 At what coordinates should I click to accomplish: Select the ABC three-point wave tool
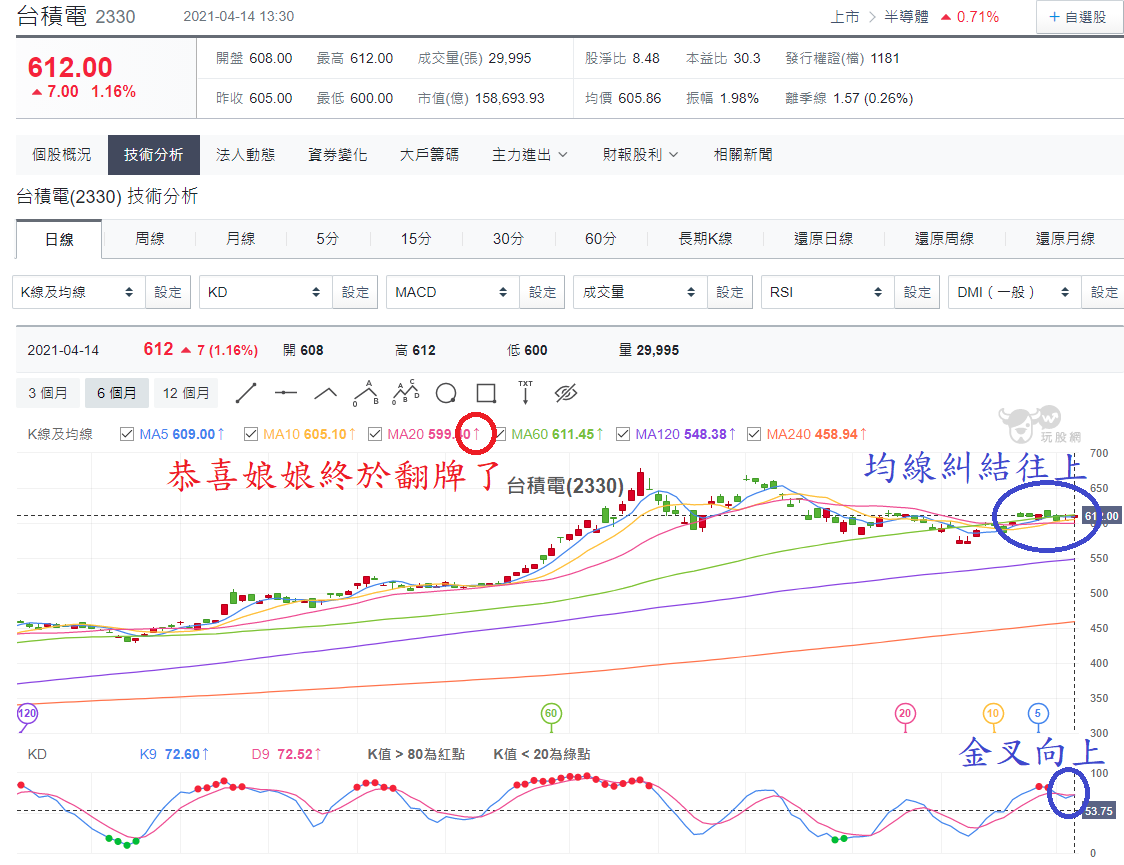366,393
